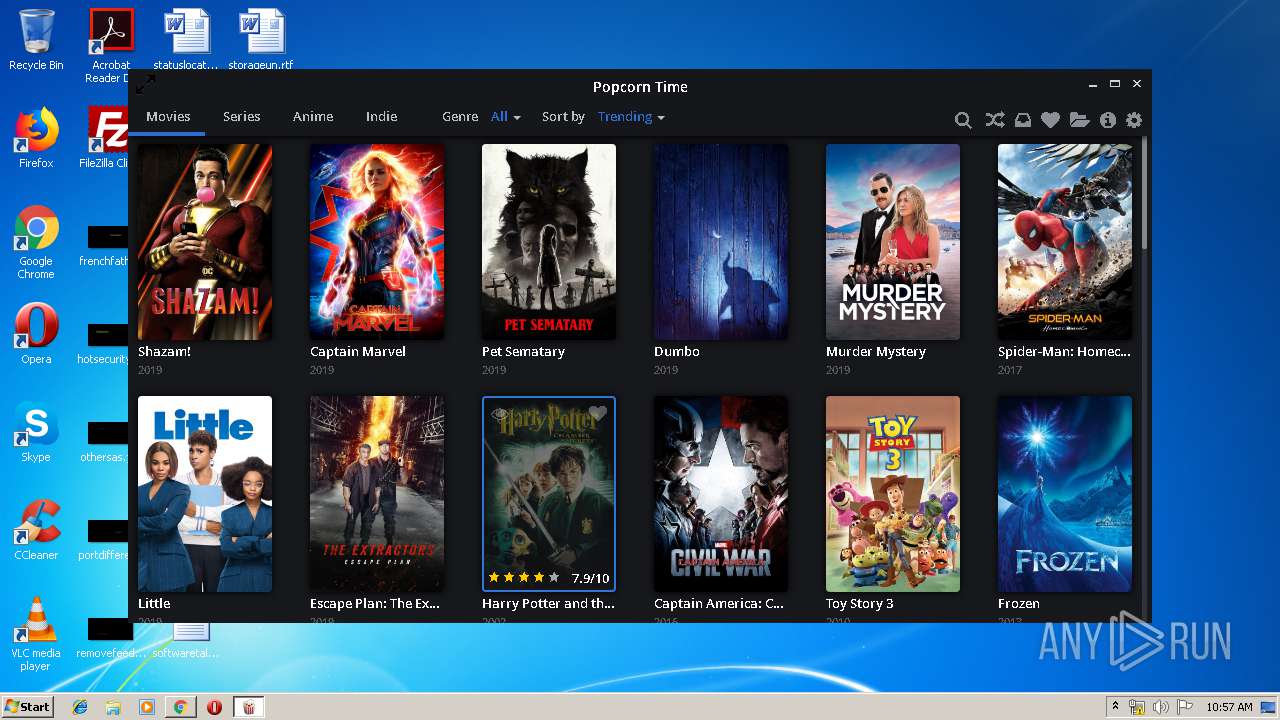Click the Popcorn Time taskbar button
1280x720 pixels.
249,707
